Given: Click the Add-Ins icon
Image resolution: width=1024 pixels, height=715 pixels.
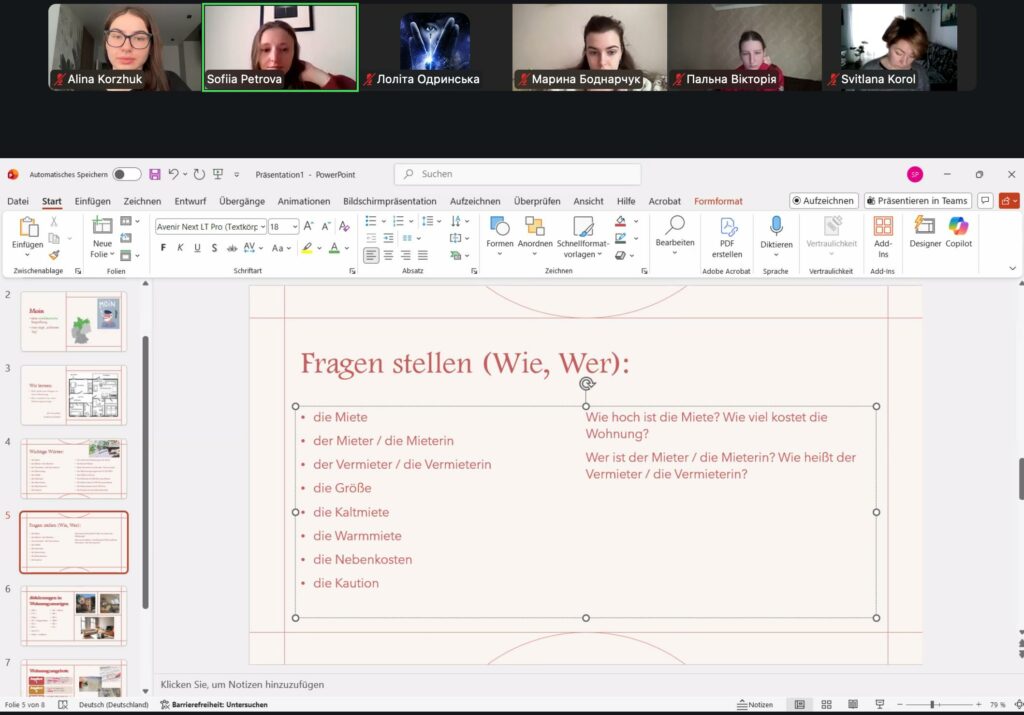Looking at the screenshot, I should (x=883, y=236).
